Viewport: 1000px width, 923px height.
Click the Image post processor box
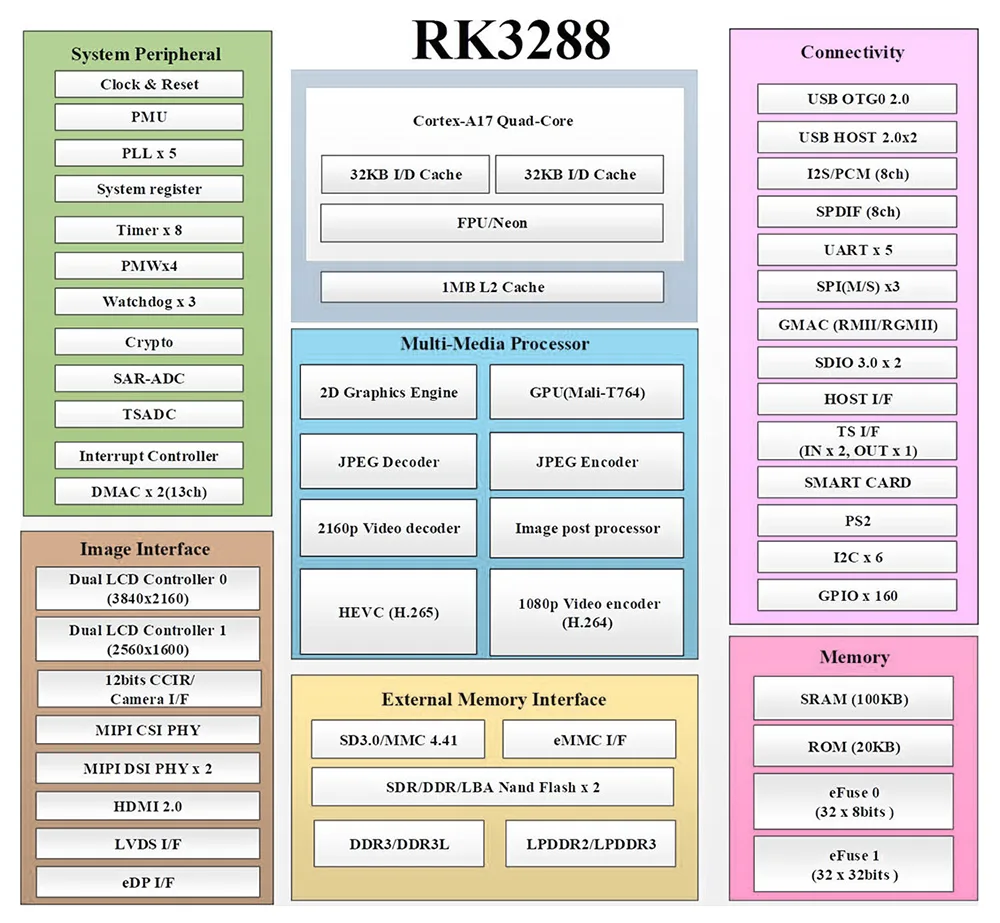click(587, 528)
